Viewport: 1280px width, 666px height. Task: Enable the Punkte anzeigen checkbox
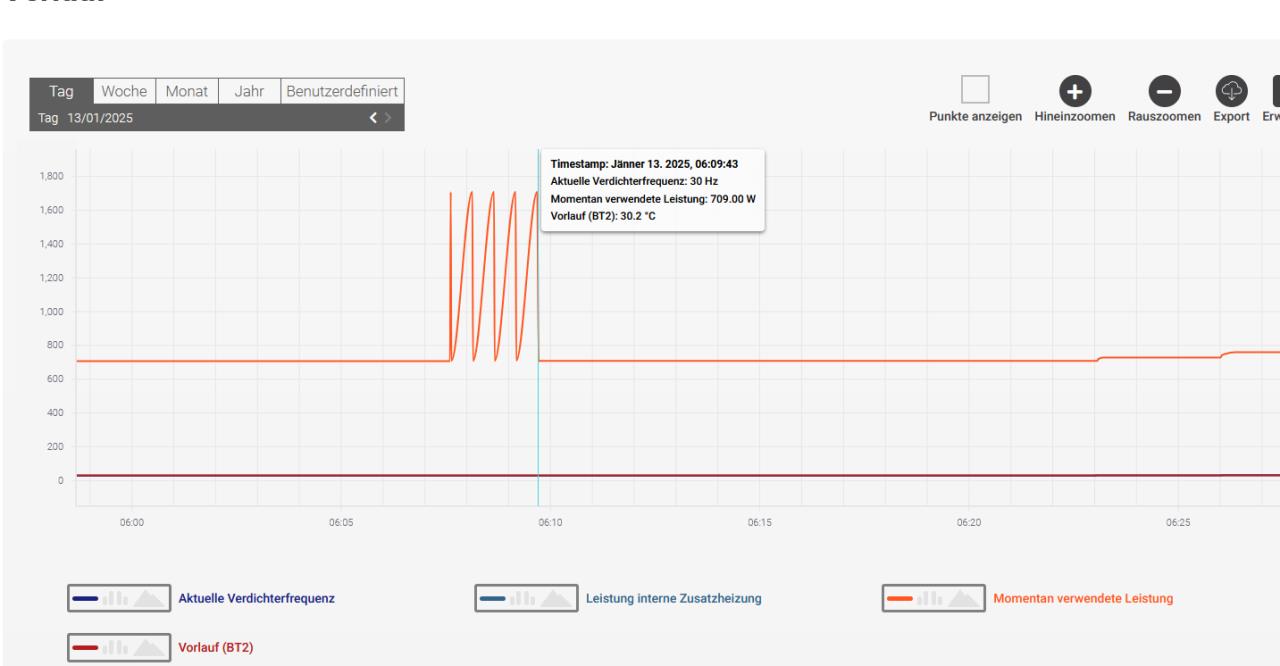(x=975, y=90)
